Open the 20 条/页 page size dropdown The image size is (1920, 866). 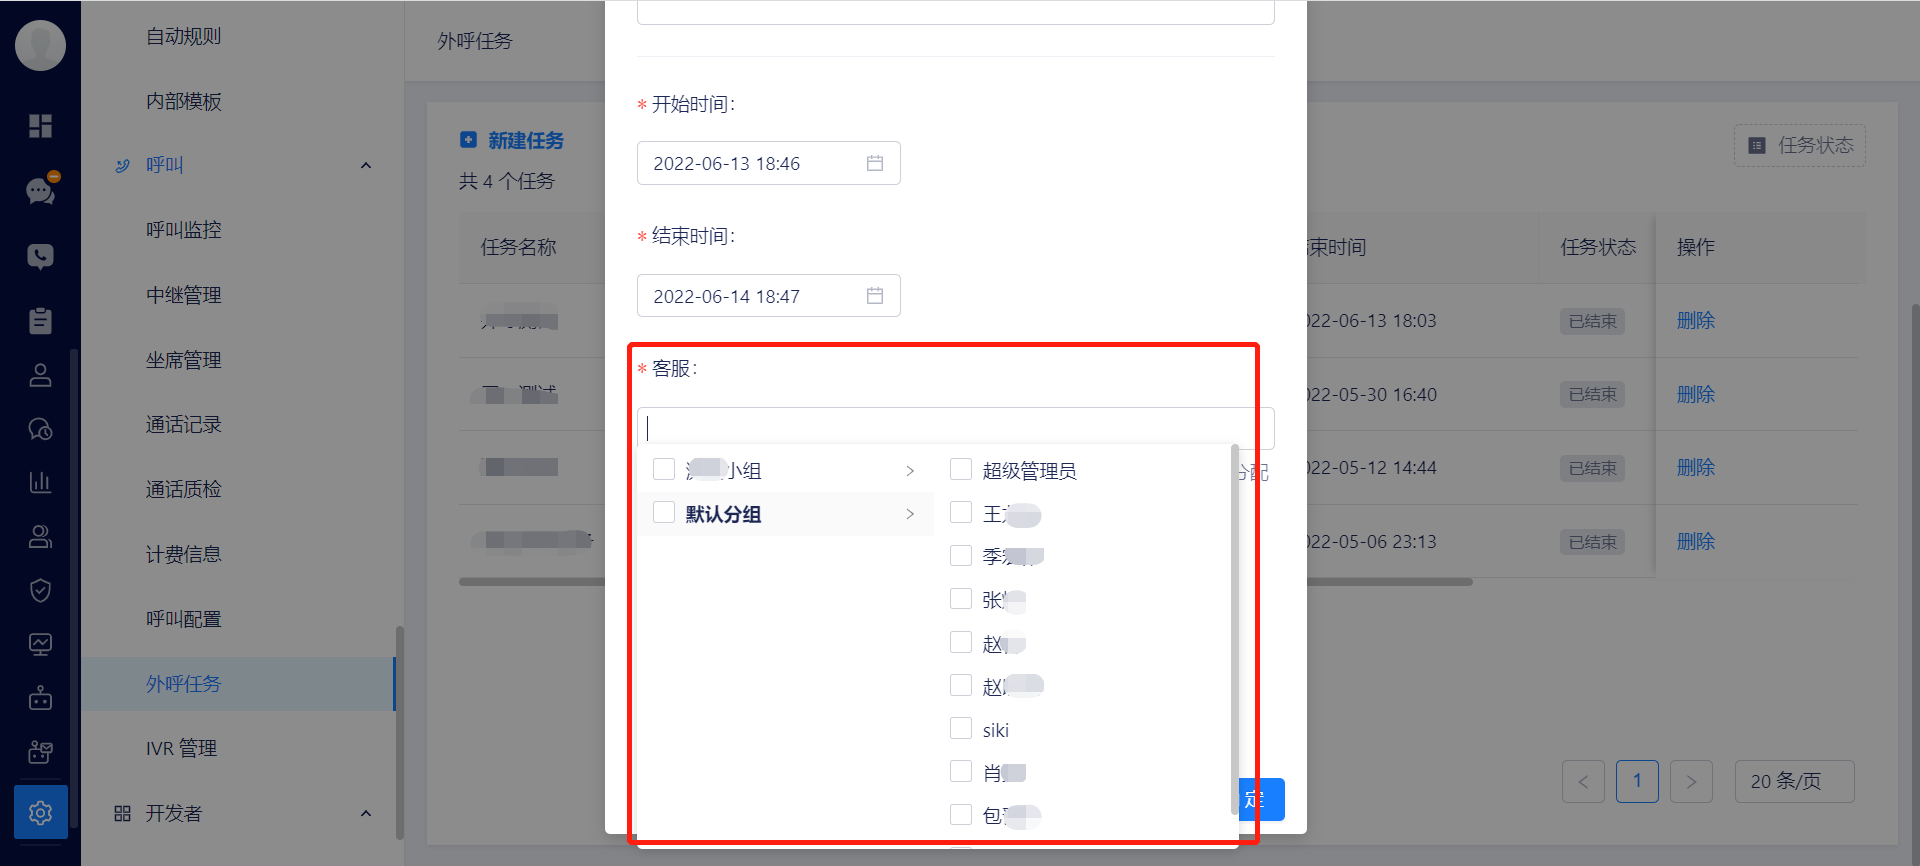pyautogui.click(x=1794, y=781)
